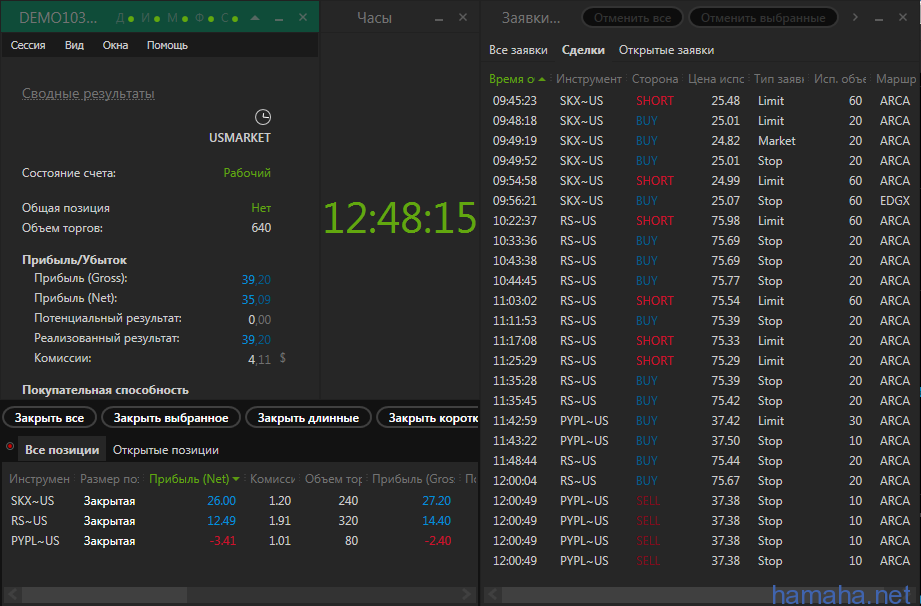921x606 pixels.
Task: Click the Д connection status indicator
Action: click(125, 18)
